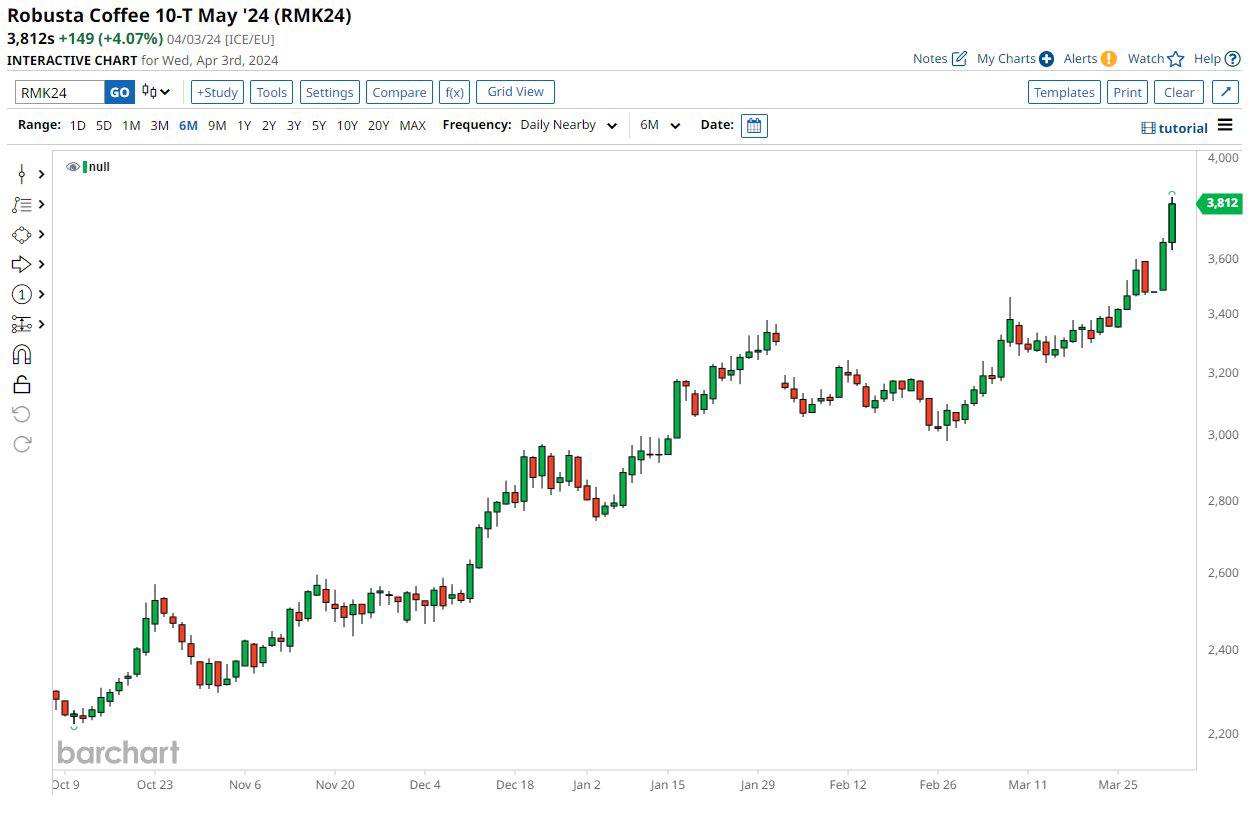Screen dimensions: 1260x816
Task: Open the 6M period dropdown
Action: pyautogui.click(x=660, y=126)
